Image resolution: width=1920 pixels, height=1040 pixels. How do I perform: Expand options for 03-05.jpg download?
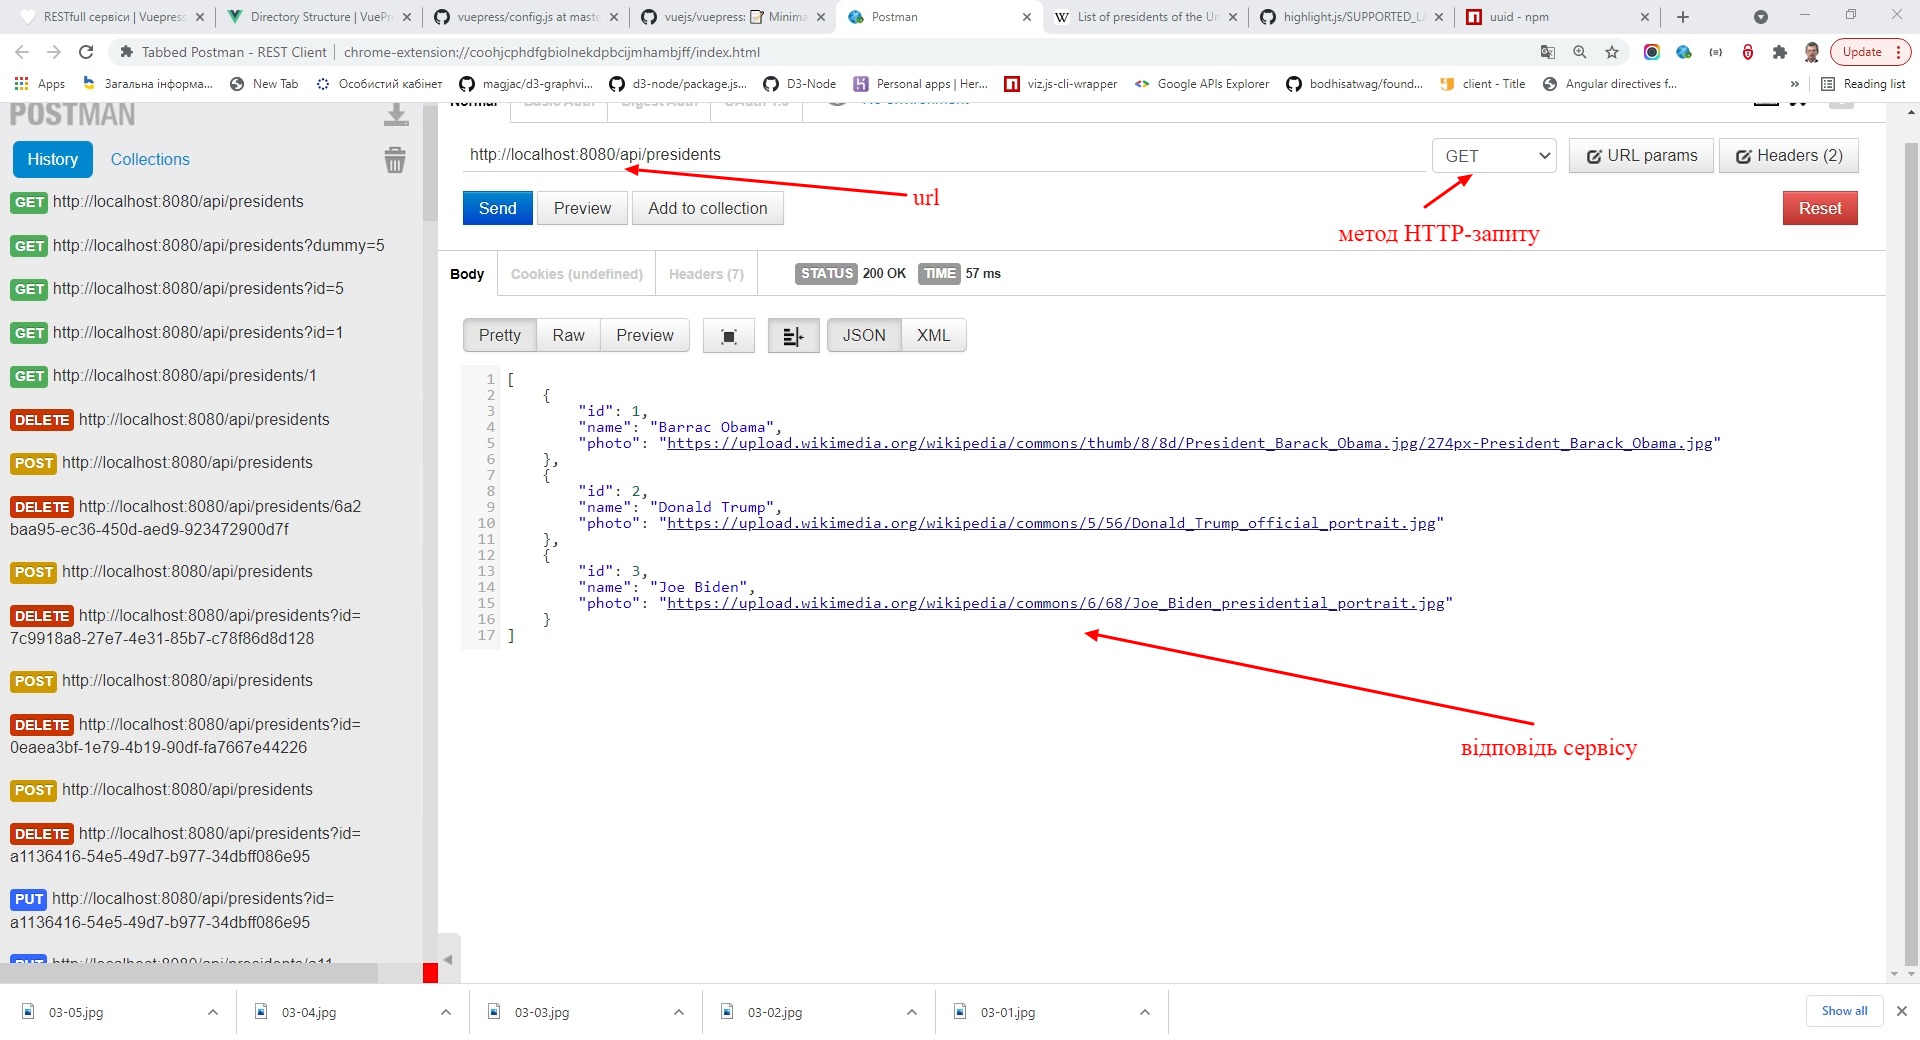(213, 1012)
